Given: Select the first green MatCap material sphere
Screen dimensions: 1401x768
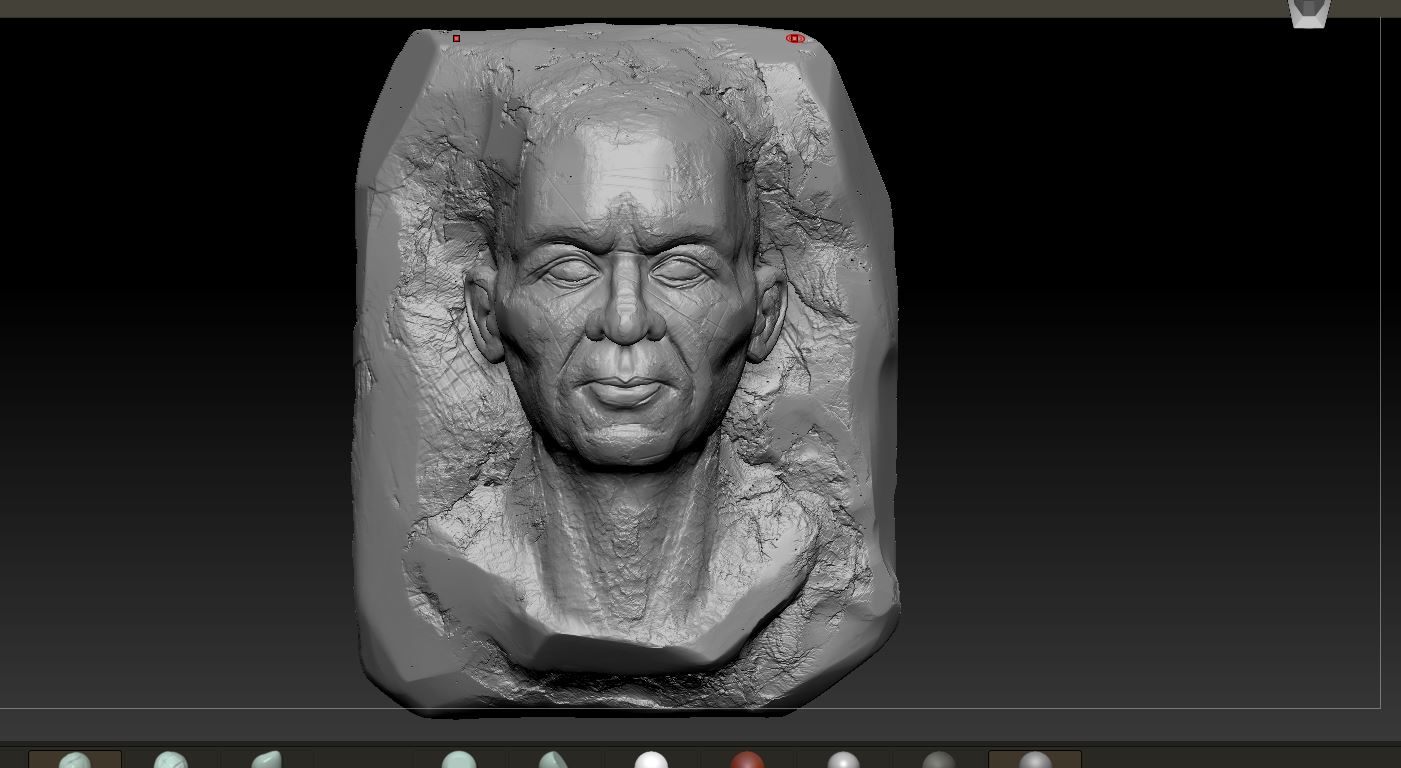Looking at the screenshot, I should click(75, 760).
